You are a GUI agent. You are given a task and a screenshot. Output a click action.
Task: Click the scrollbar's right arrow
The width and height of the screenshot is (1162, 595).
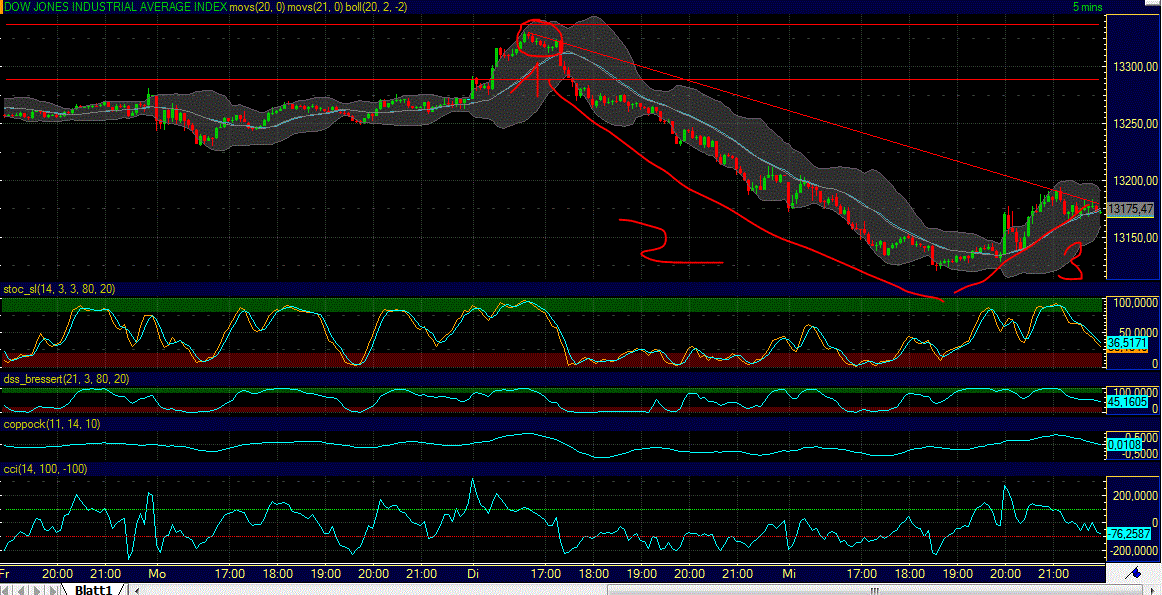coord(1152,590)
